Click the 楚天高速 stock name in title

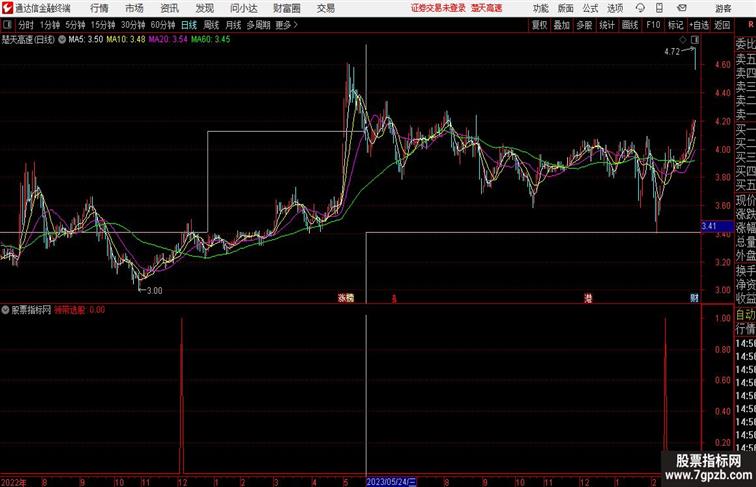pyautogui.click(x=486, y=8)
